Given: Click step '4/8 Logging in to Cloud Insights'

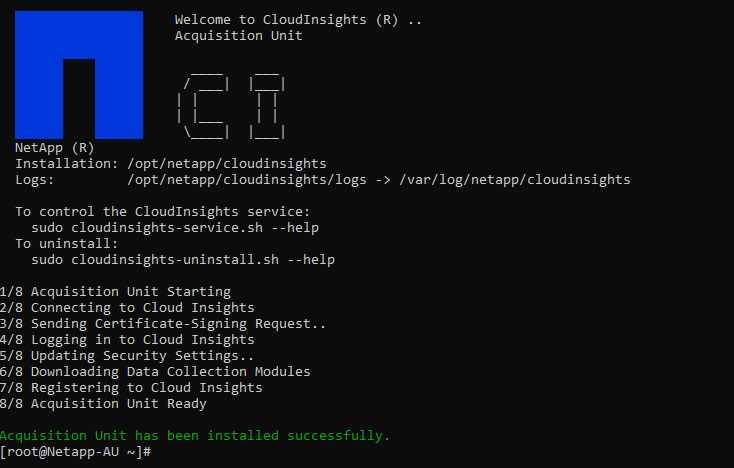Looking at the screenshot, I should (x=127, y=339).
